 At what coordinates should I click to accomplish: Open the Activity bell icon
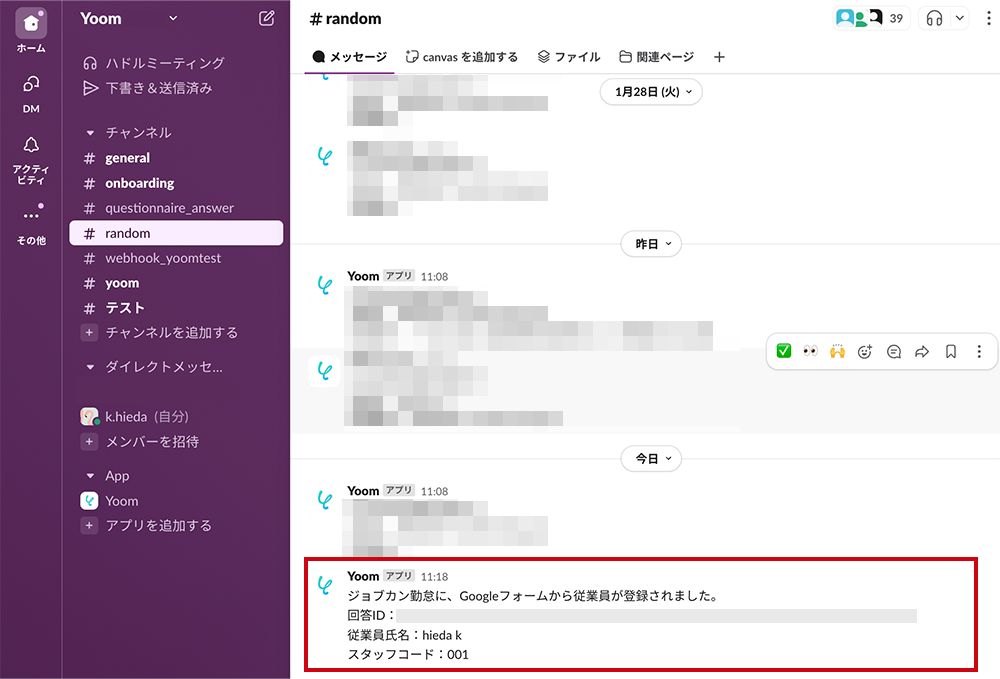point(31,145)
